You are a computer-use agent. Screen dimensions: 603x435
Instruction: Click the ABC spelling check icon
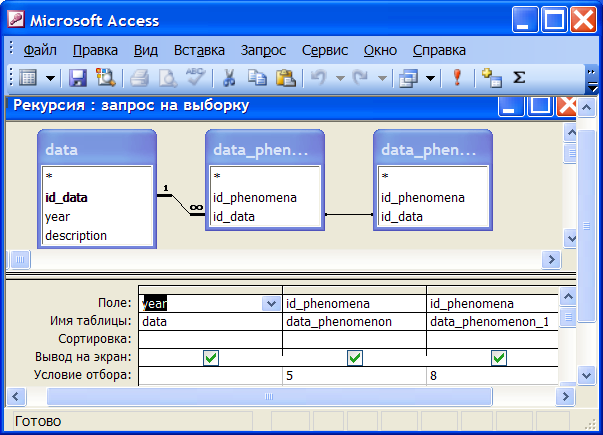pyautogui.click(x=195, y=77)
